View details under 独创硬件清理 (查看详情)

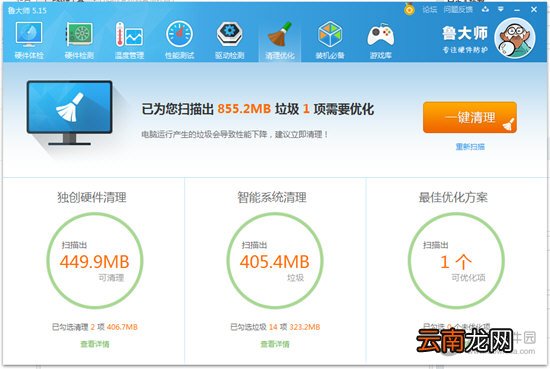pyautogui.click(x=95, y=344)
